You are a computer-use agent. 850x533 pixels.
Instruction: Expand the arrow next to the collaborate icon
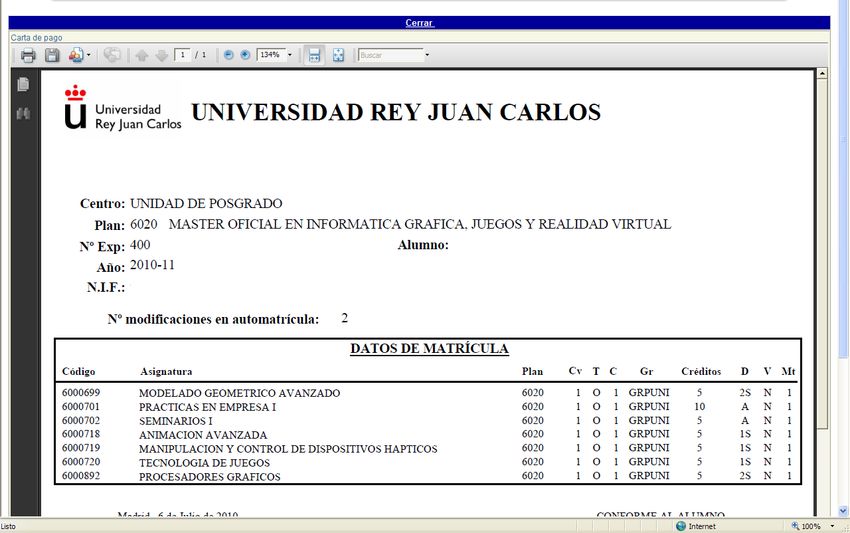click(x=89, y=55)
